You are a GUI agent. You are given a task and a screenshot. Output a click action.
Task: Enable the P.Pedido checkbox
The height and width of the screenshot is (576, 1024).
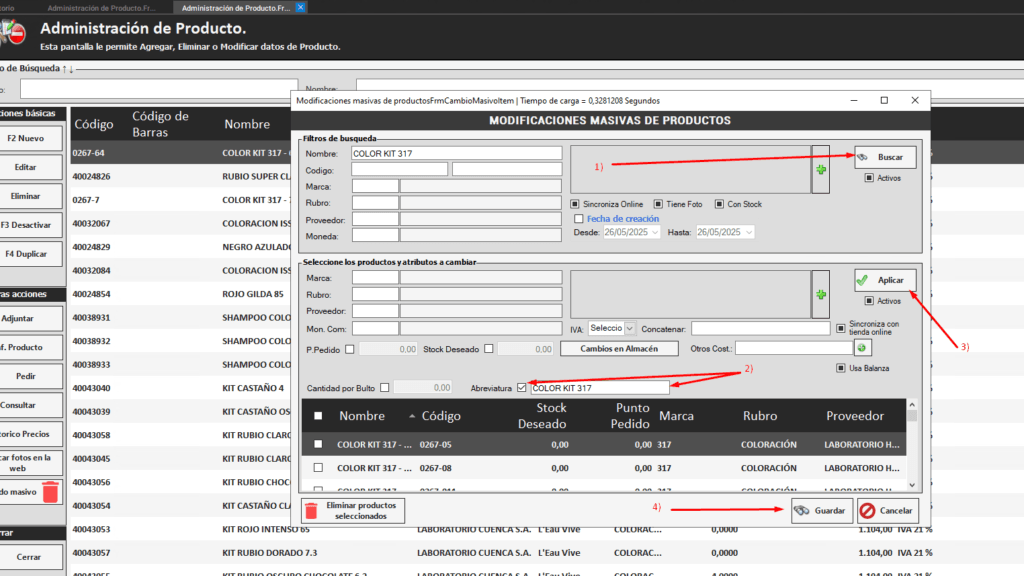click(x=350, y=349)
